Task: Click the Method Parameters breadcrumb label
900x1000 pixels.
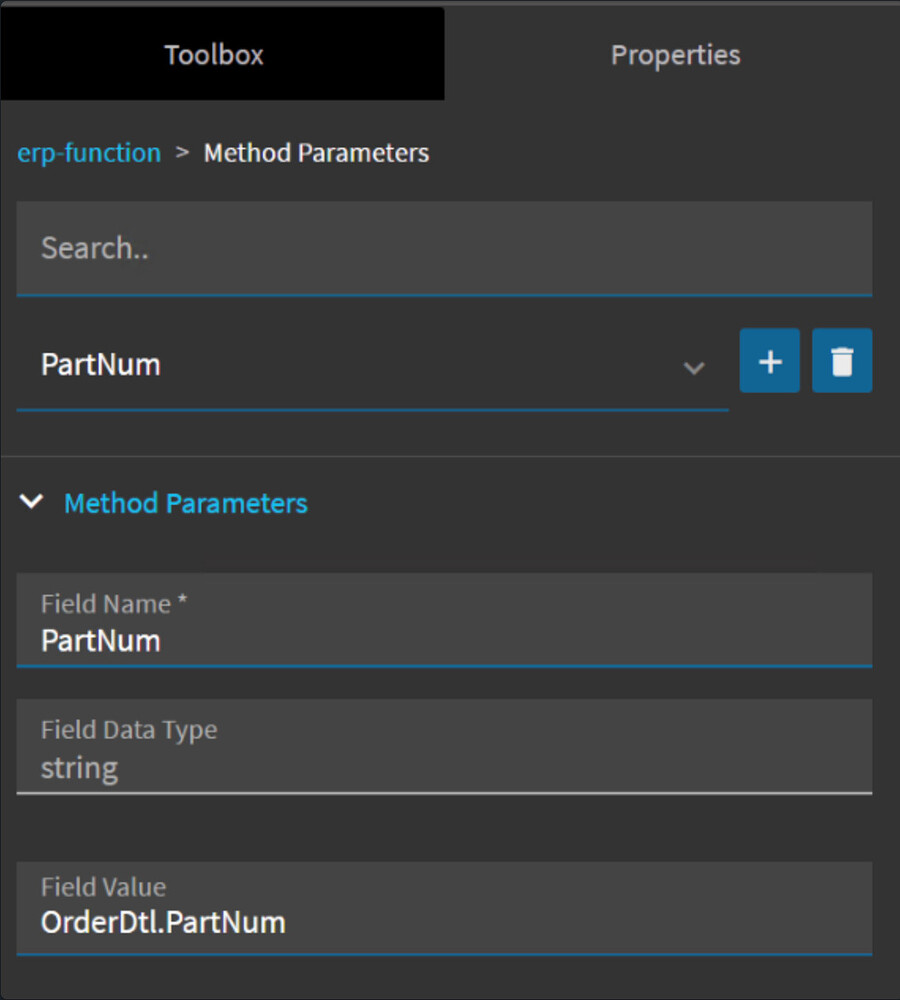Action: (316, 152)
